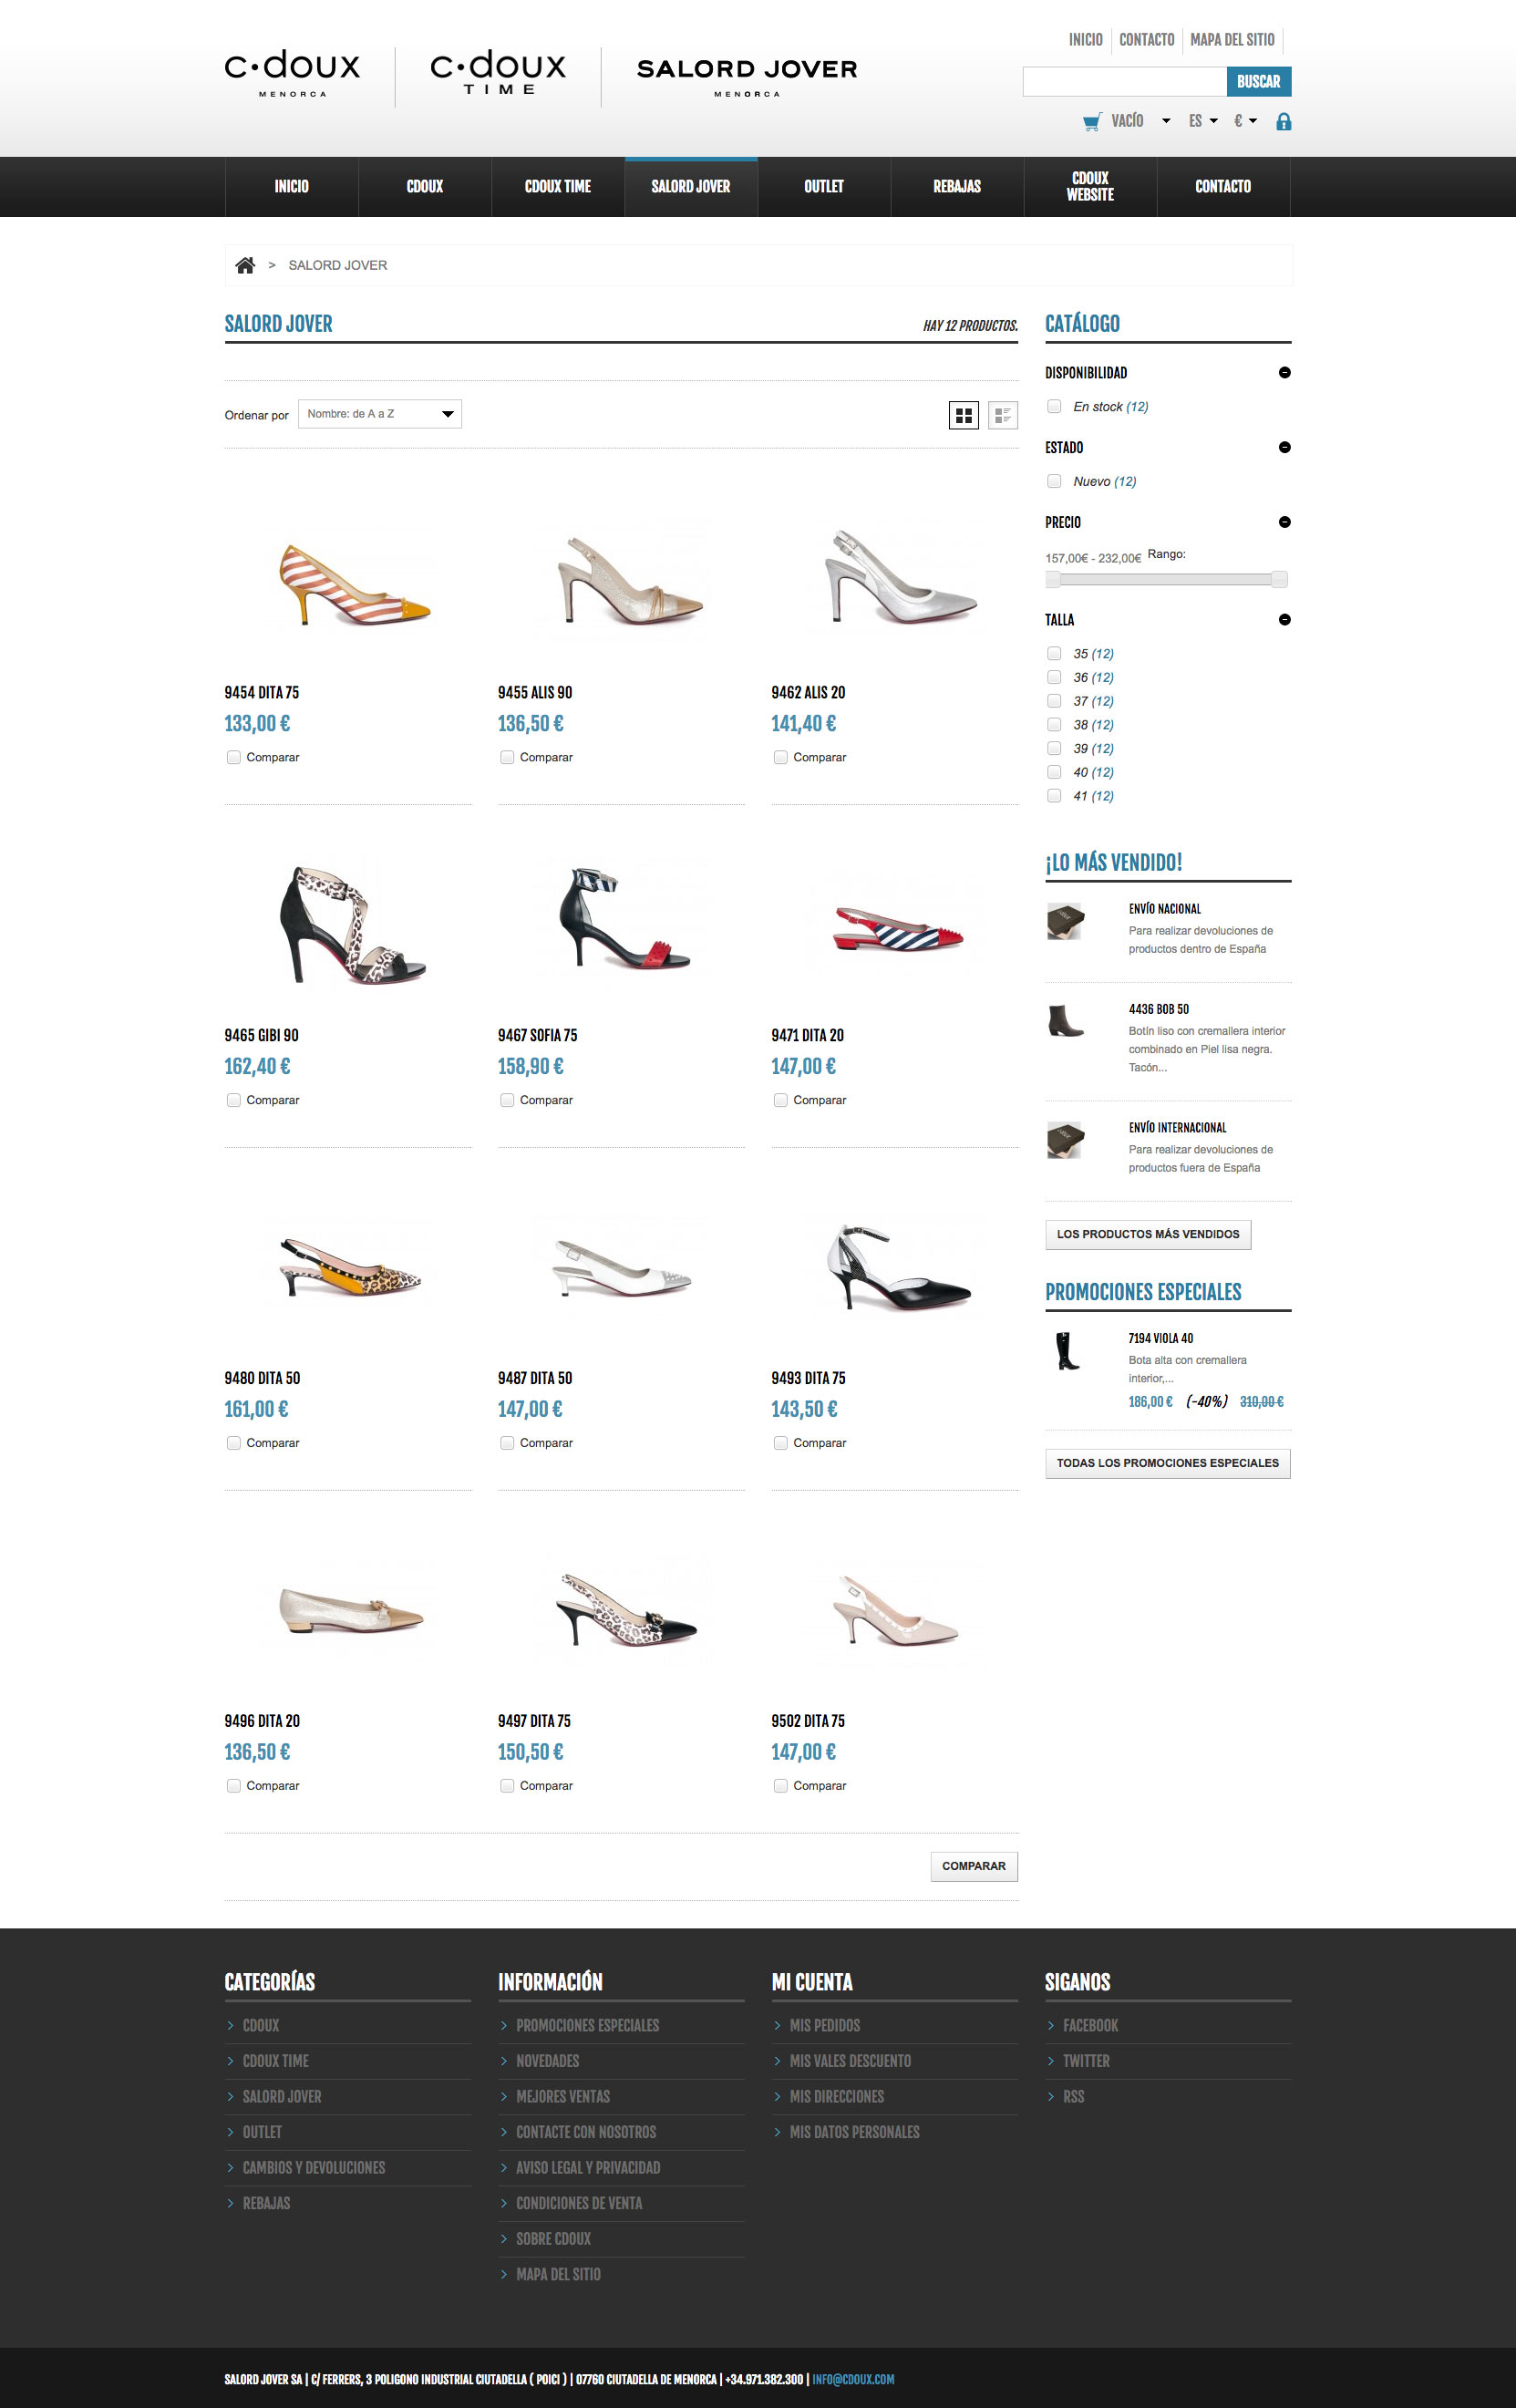Click the BUSCAR search button
Image resolution: width=1516 pixels, height=2408 pixels.
[x=1259, y=82]
